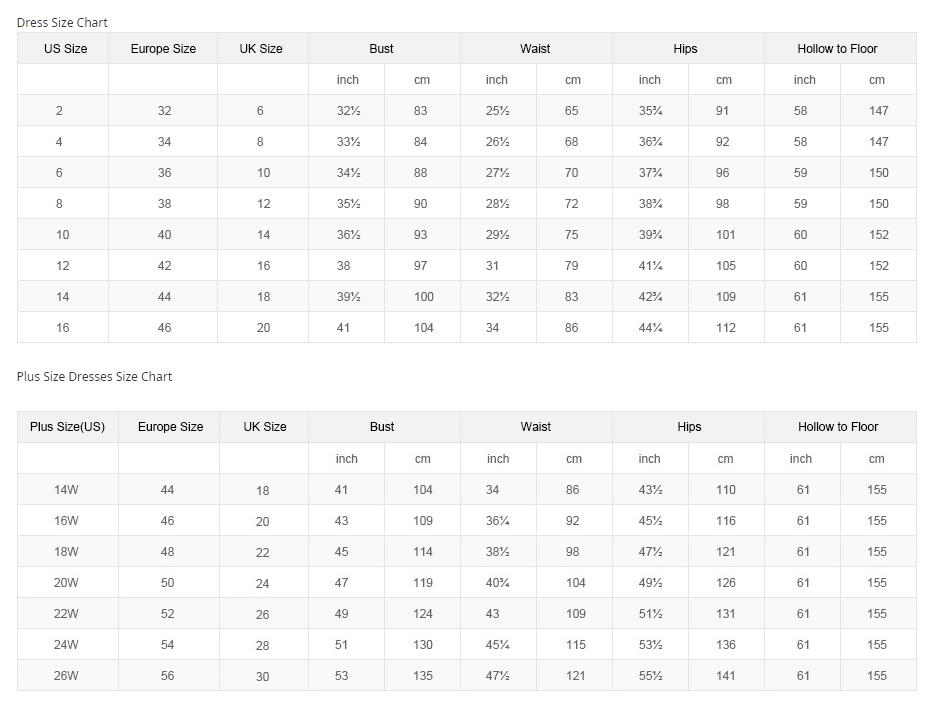Click Europe Size 38 cell

coord(164,204)
